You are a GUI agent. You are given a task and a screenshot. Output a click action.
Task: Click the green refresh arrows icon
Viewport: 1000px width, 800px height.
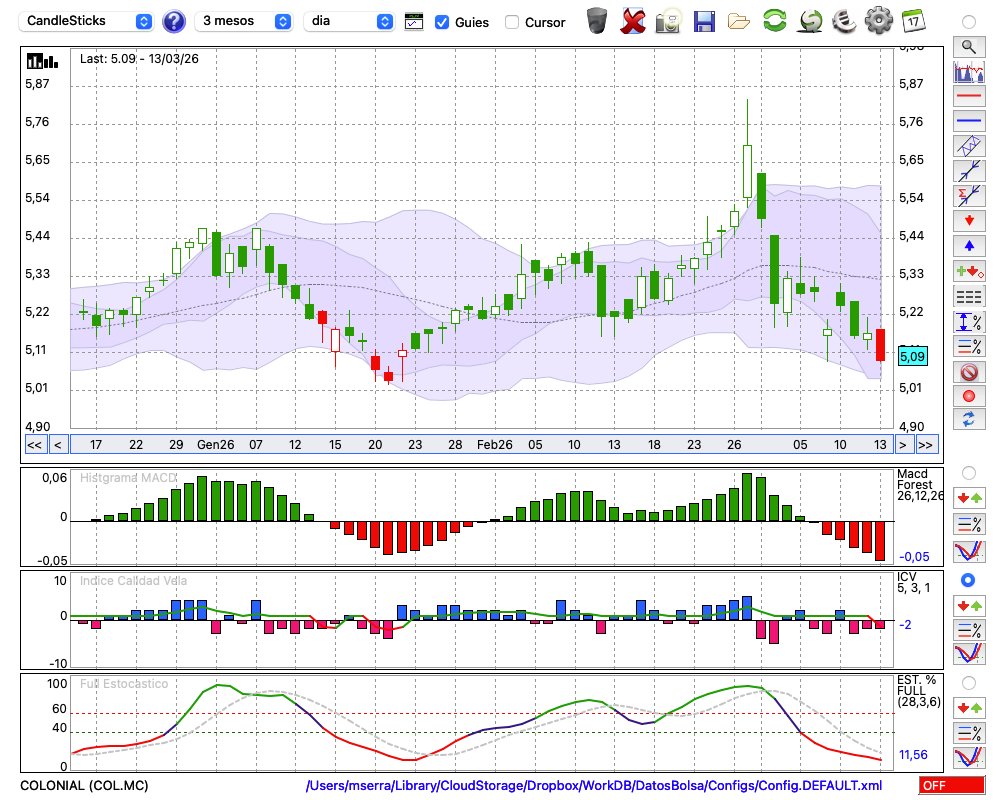774,20
